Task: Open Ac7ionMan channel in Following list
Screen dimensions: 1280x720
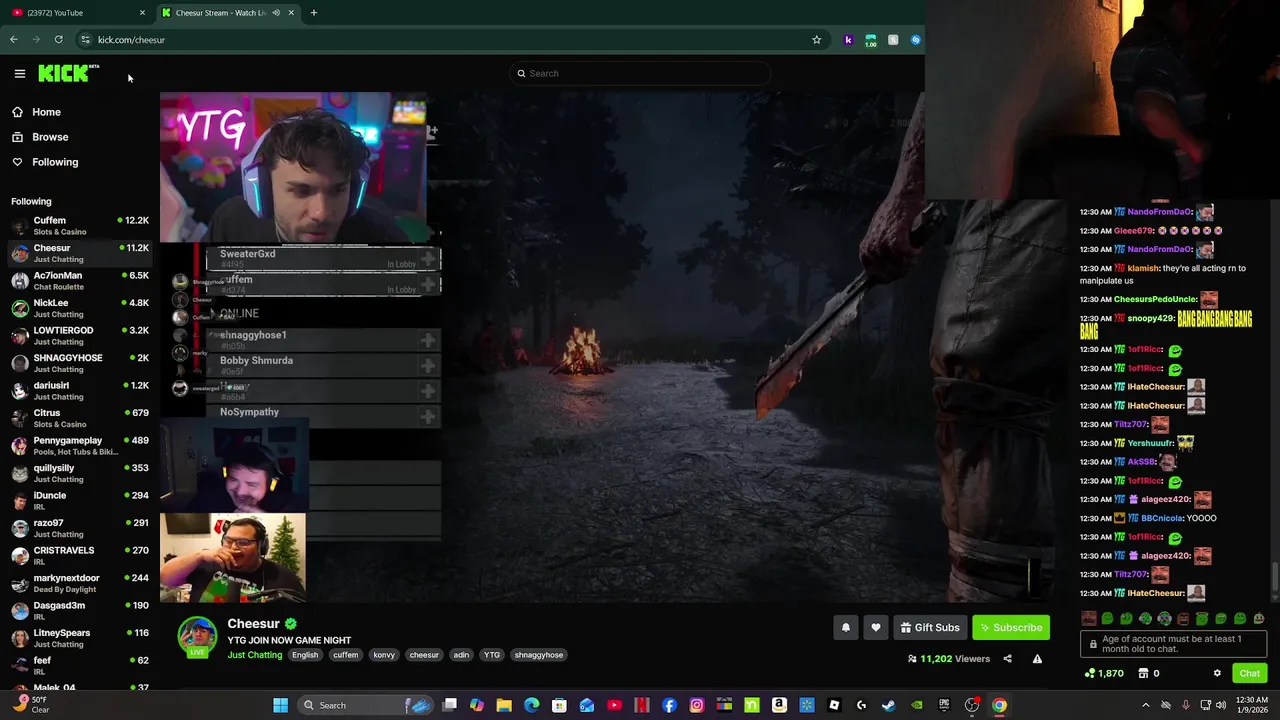Action: pos(80,281)
